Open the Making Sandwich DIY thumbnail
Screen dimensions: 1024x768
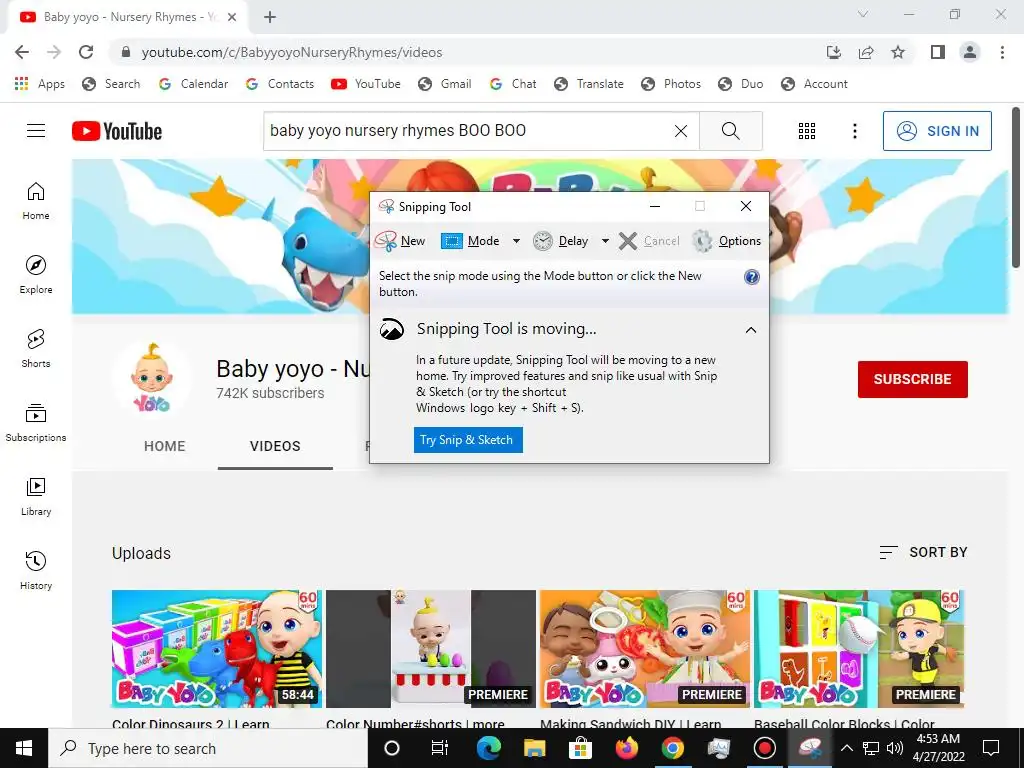pos(645,649)
